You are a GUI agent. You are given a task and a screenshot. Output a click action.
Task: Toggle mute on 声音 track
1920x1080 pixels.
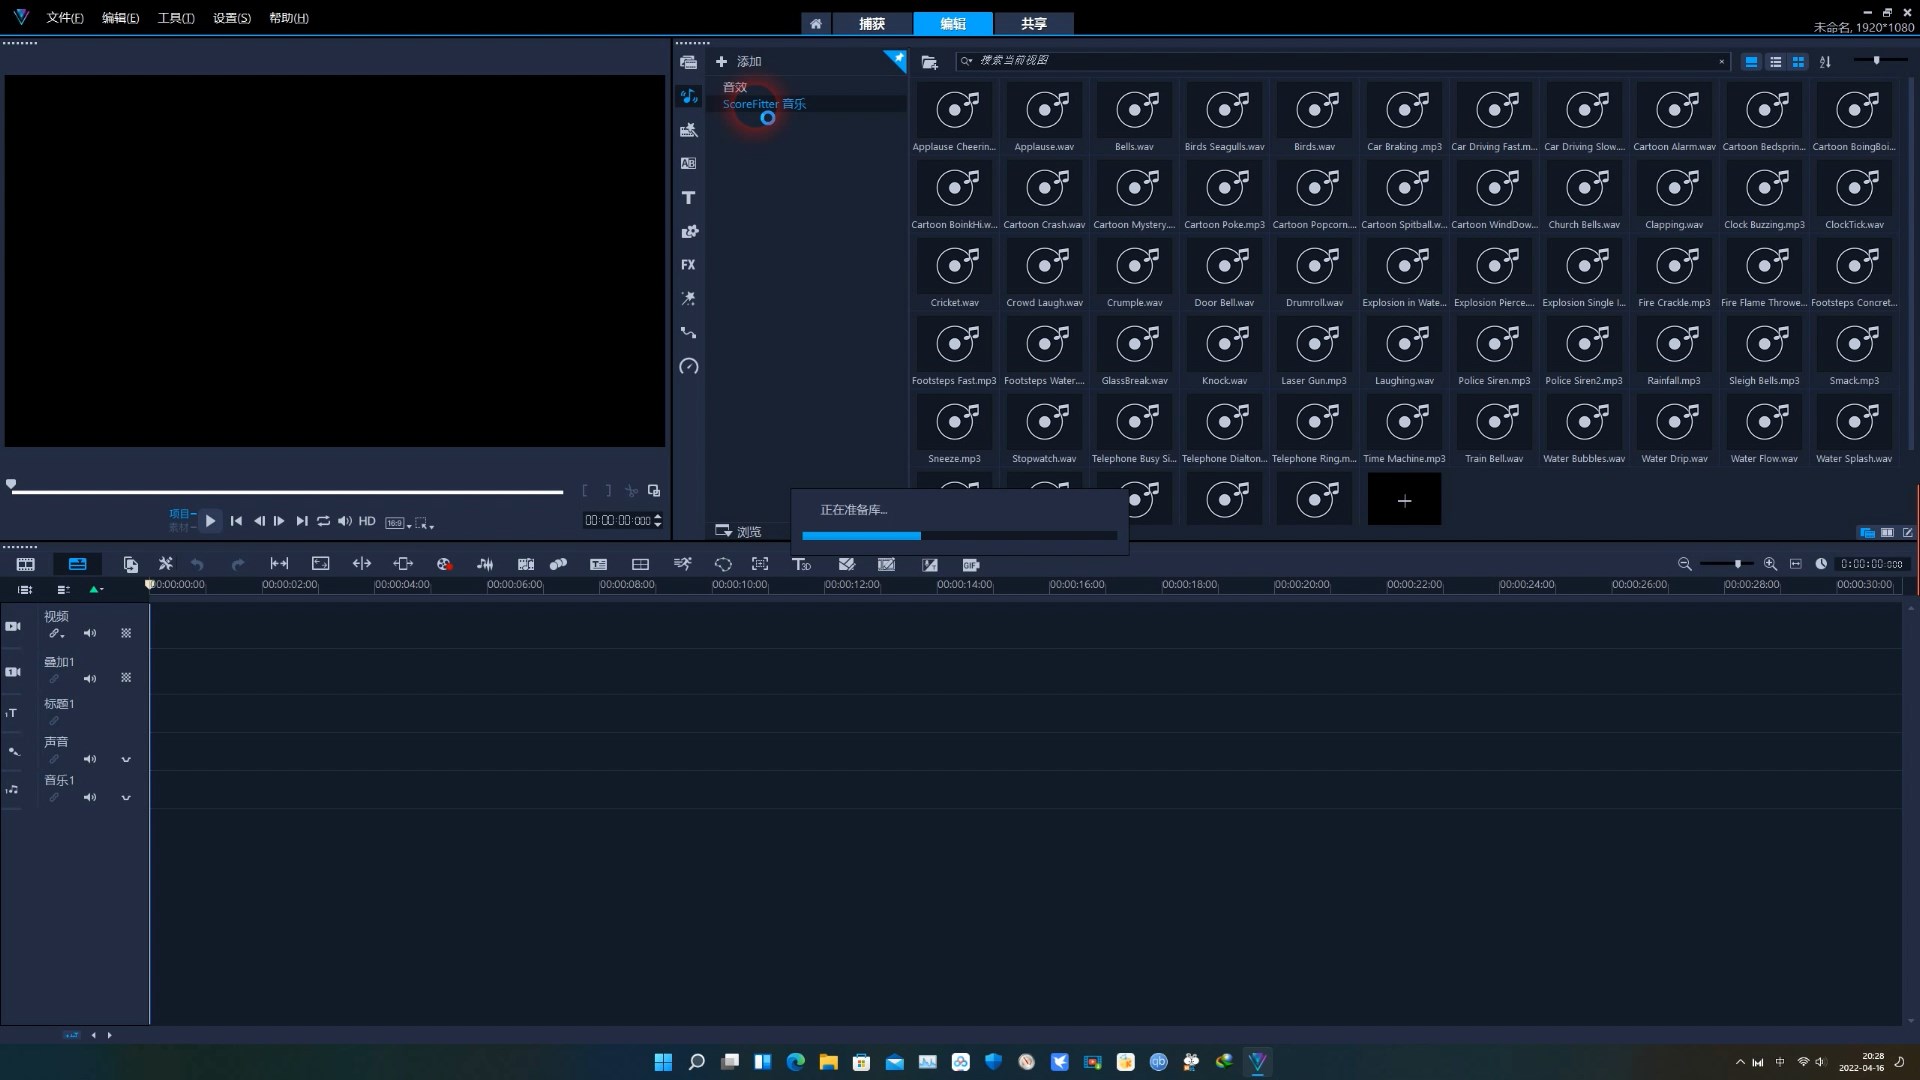88,758
